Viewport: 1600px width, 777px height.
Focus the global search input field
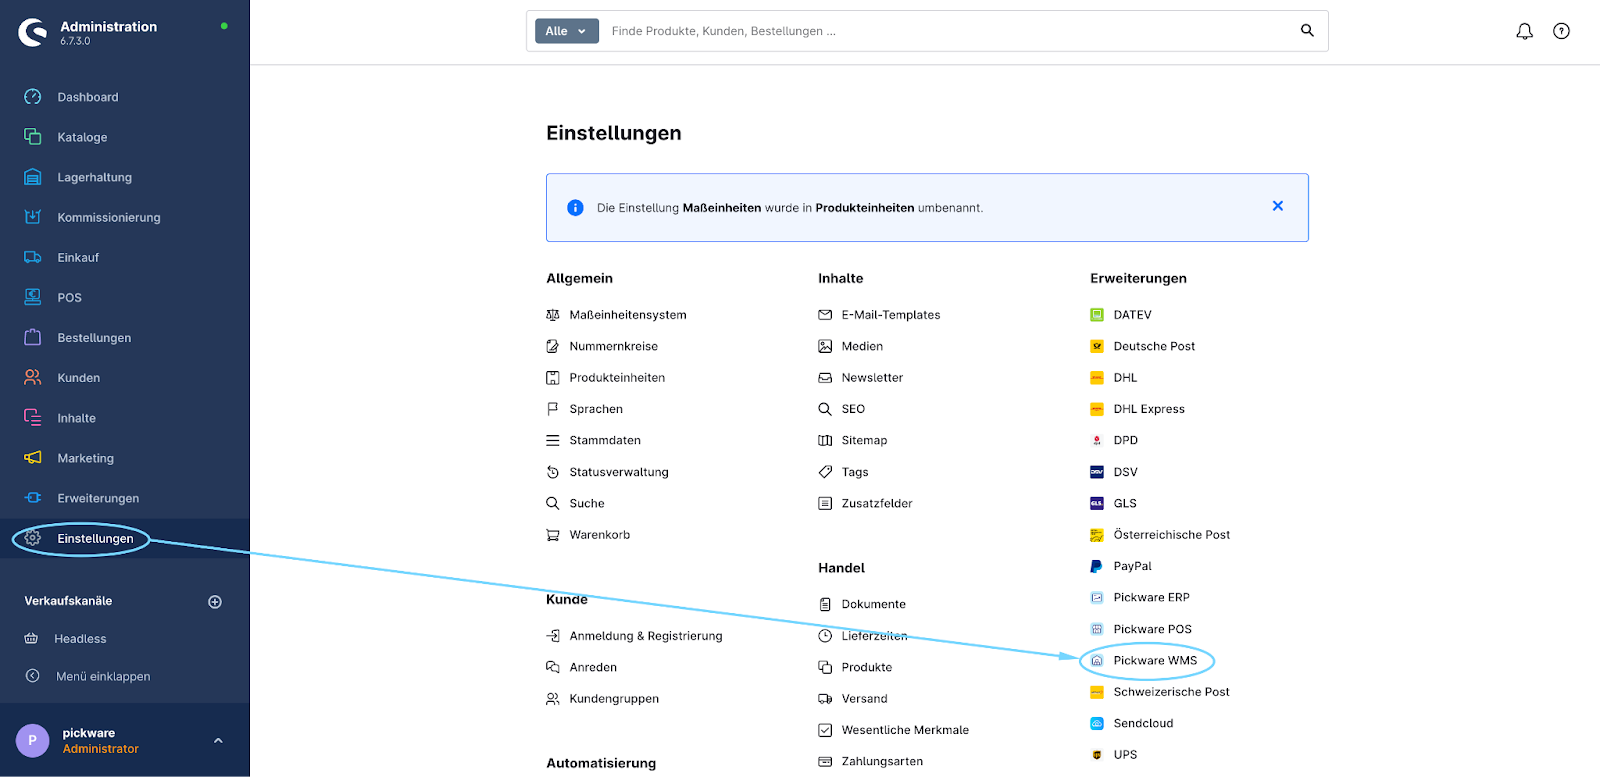[940, 31]
